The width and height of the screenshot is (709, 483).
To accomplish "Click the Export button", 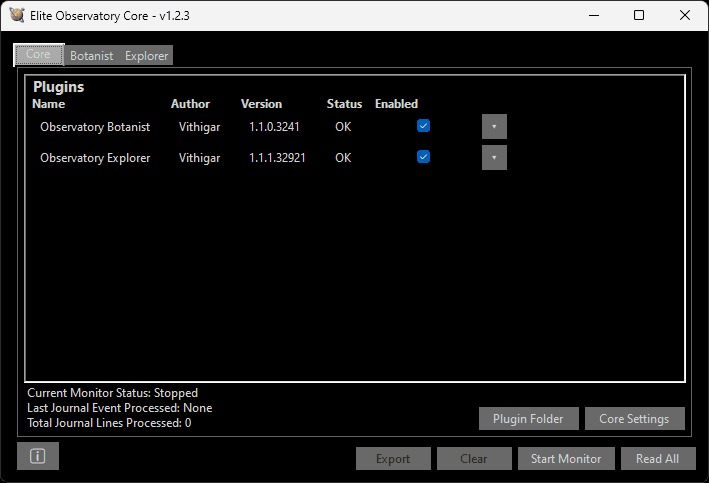I will (x=393, y=458).
